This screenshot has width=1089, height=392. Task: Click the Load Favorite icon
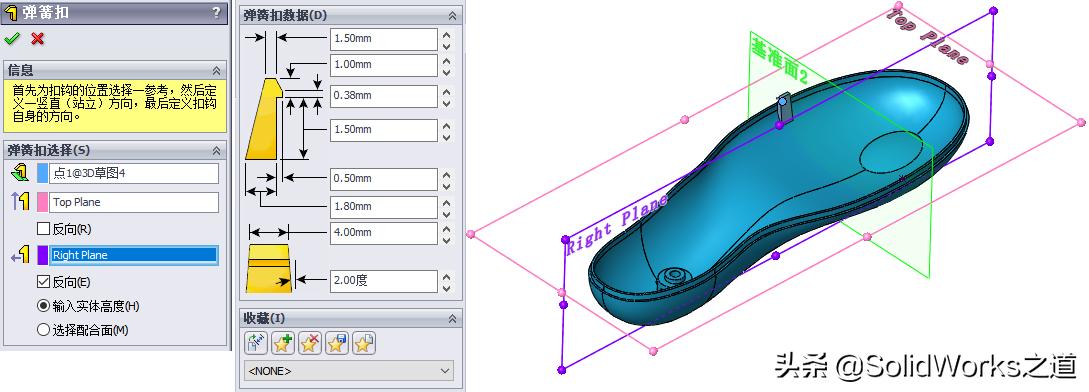[364, 343]
